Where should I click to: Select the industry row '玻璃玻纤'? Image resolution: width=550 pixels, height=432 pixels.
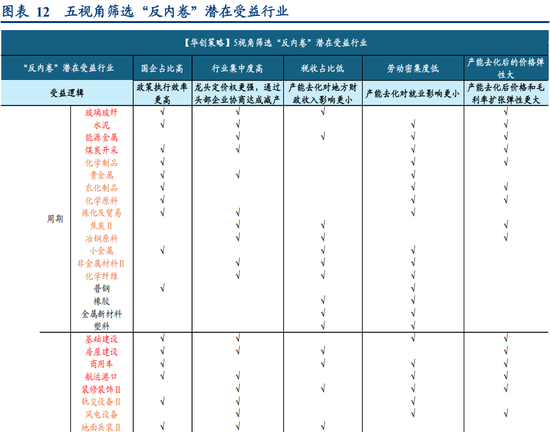(x=101, y=113)
